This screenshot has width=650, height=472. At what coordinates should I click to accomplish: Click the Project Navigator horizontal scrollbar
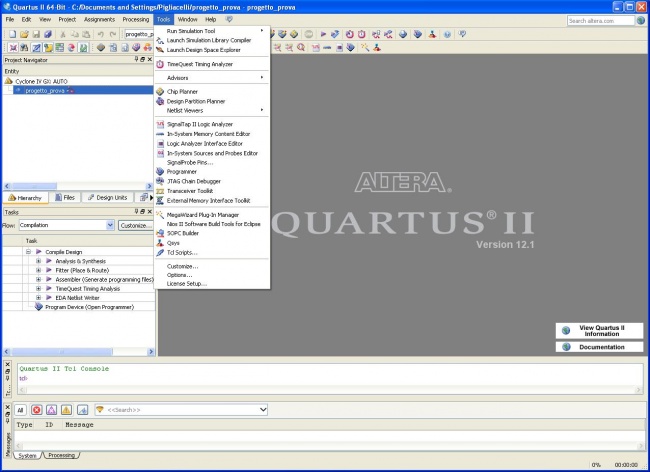tap(78, 186)
